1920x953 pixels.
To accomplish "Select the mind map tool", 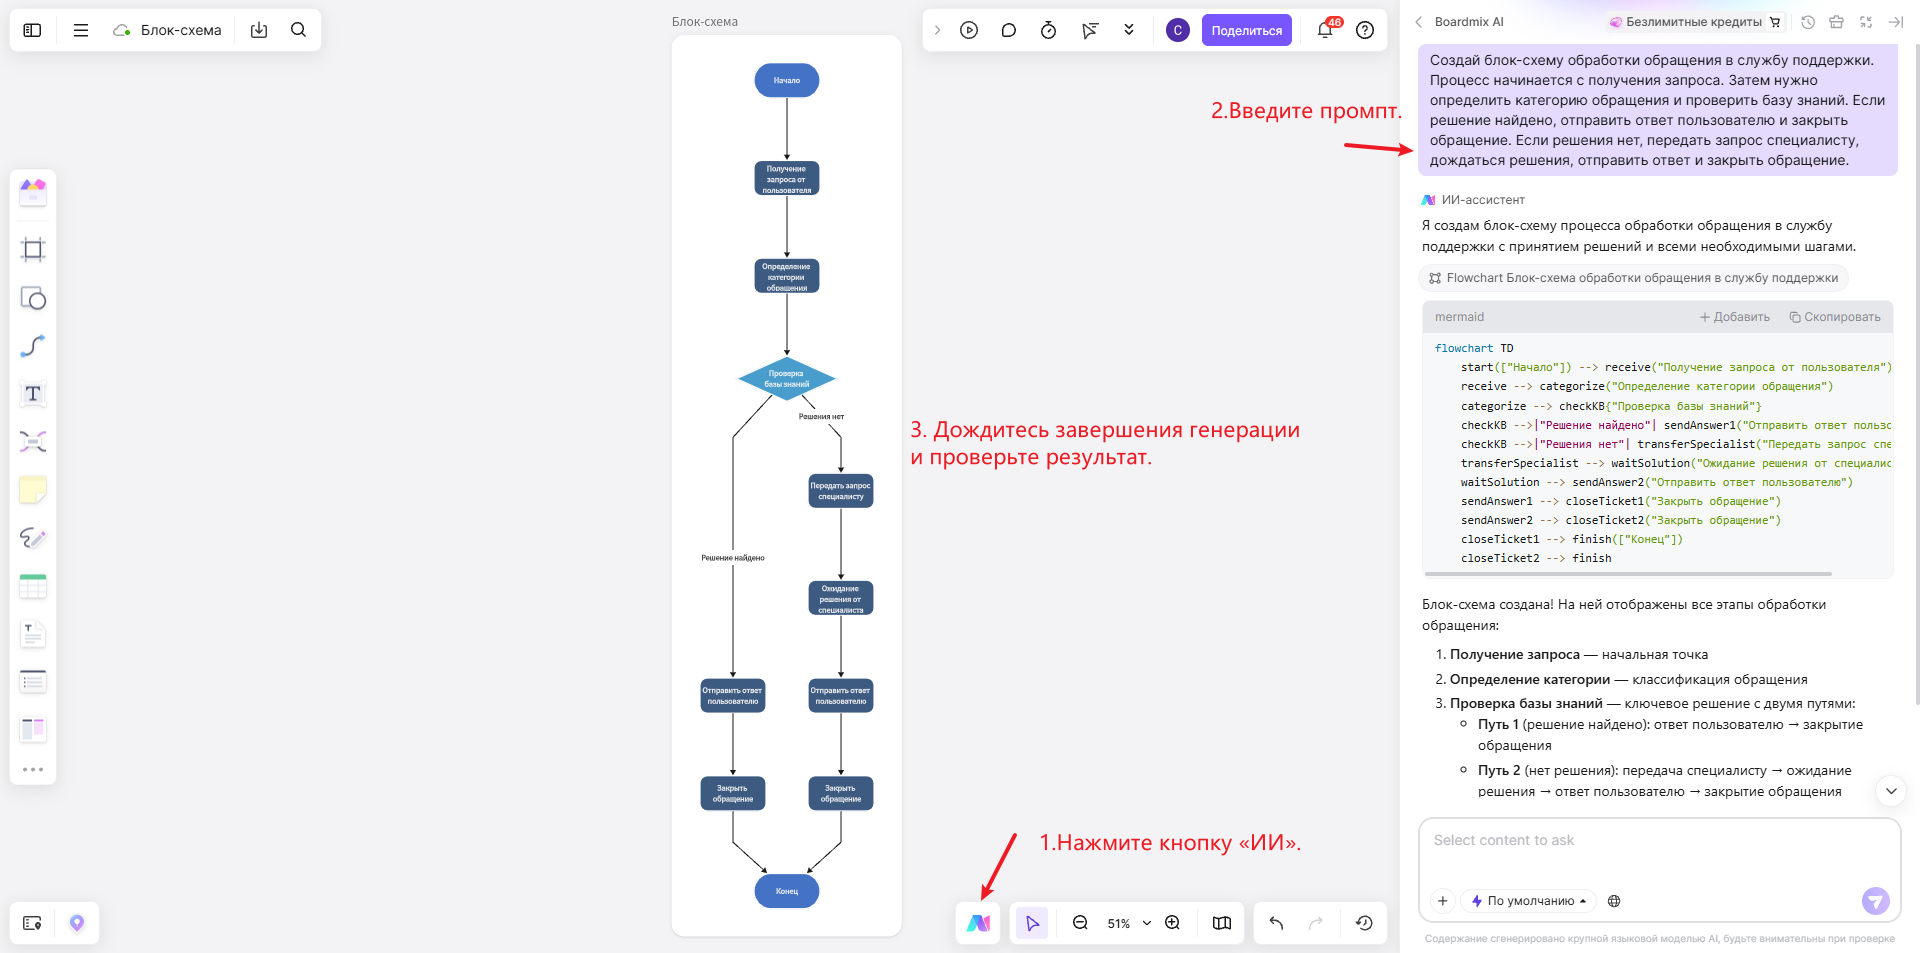I will click(33, 442).
